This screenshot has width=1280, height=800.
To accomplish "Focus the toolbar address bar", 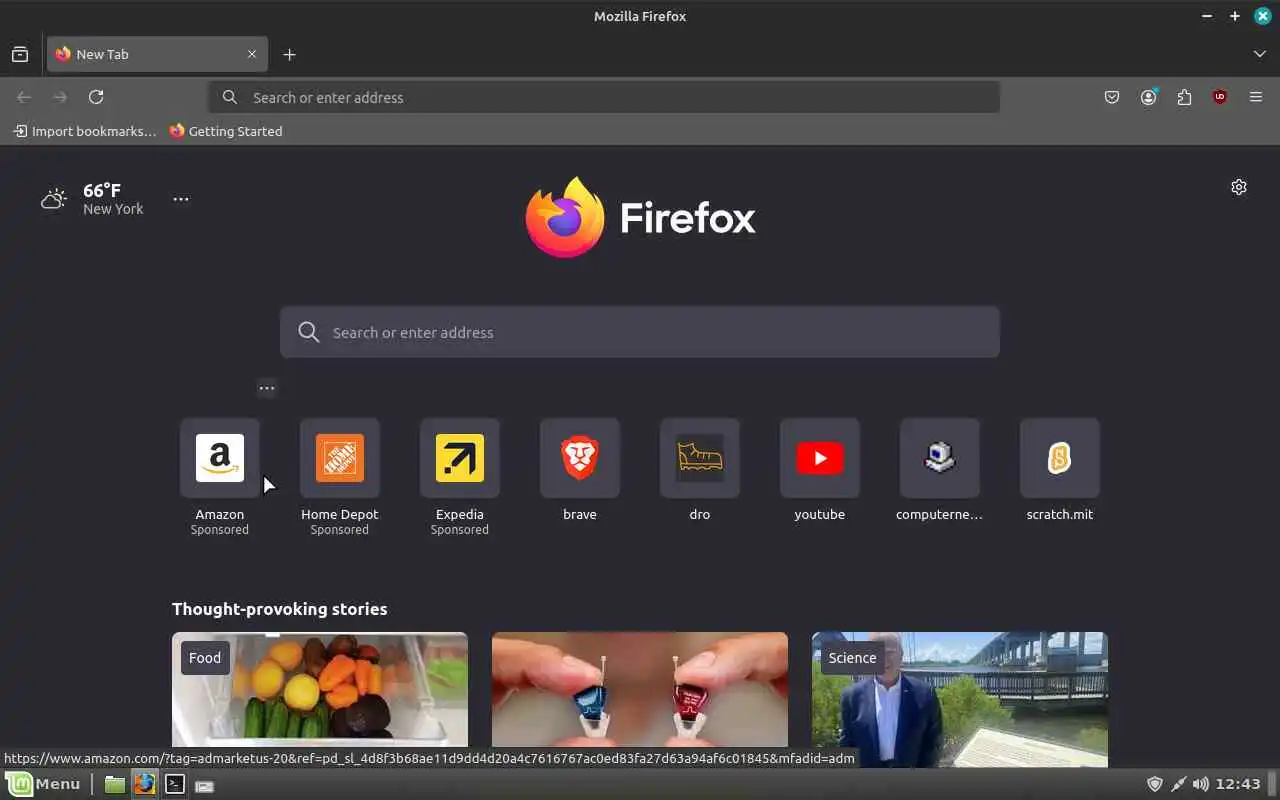I will tap(604, 97).
